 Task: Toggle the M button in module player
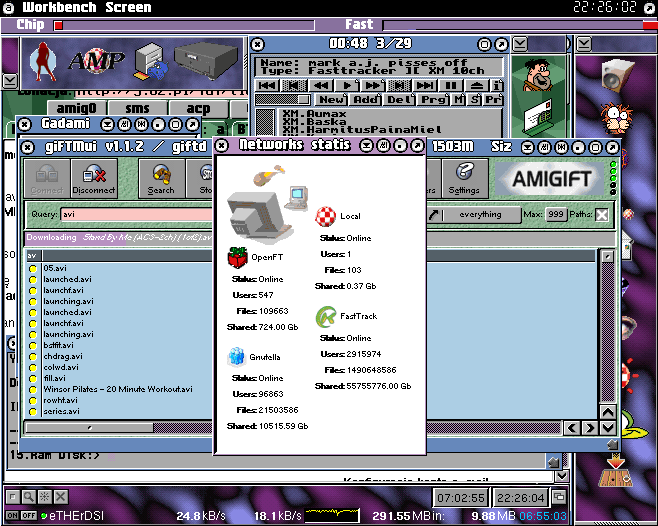coord(459,99)
